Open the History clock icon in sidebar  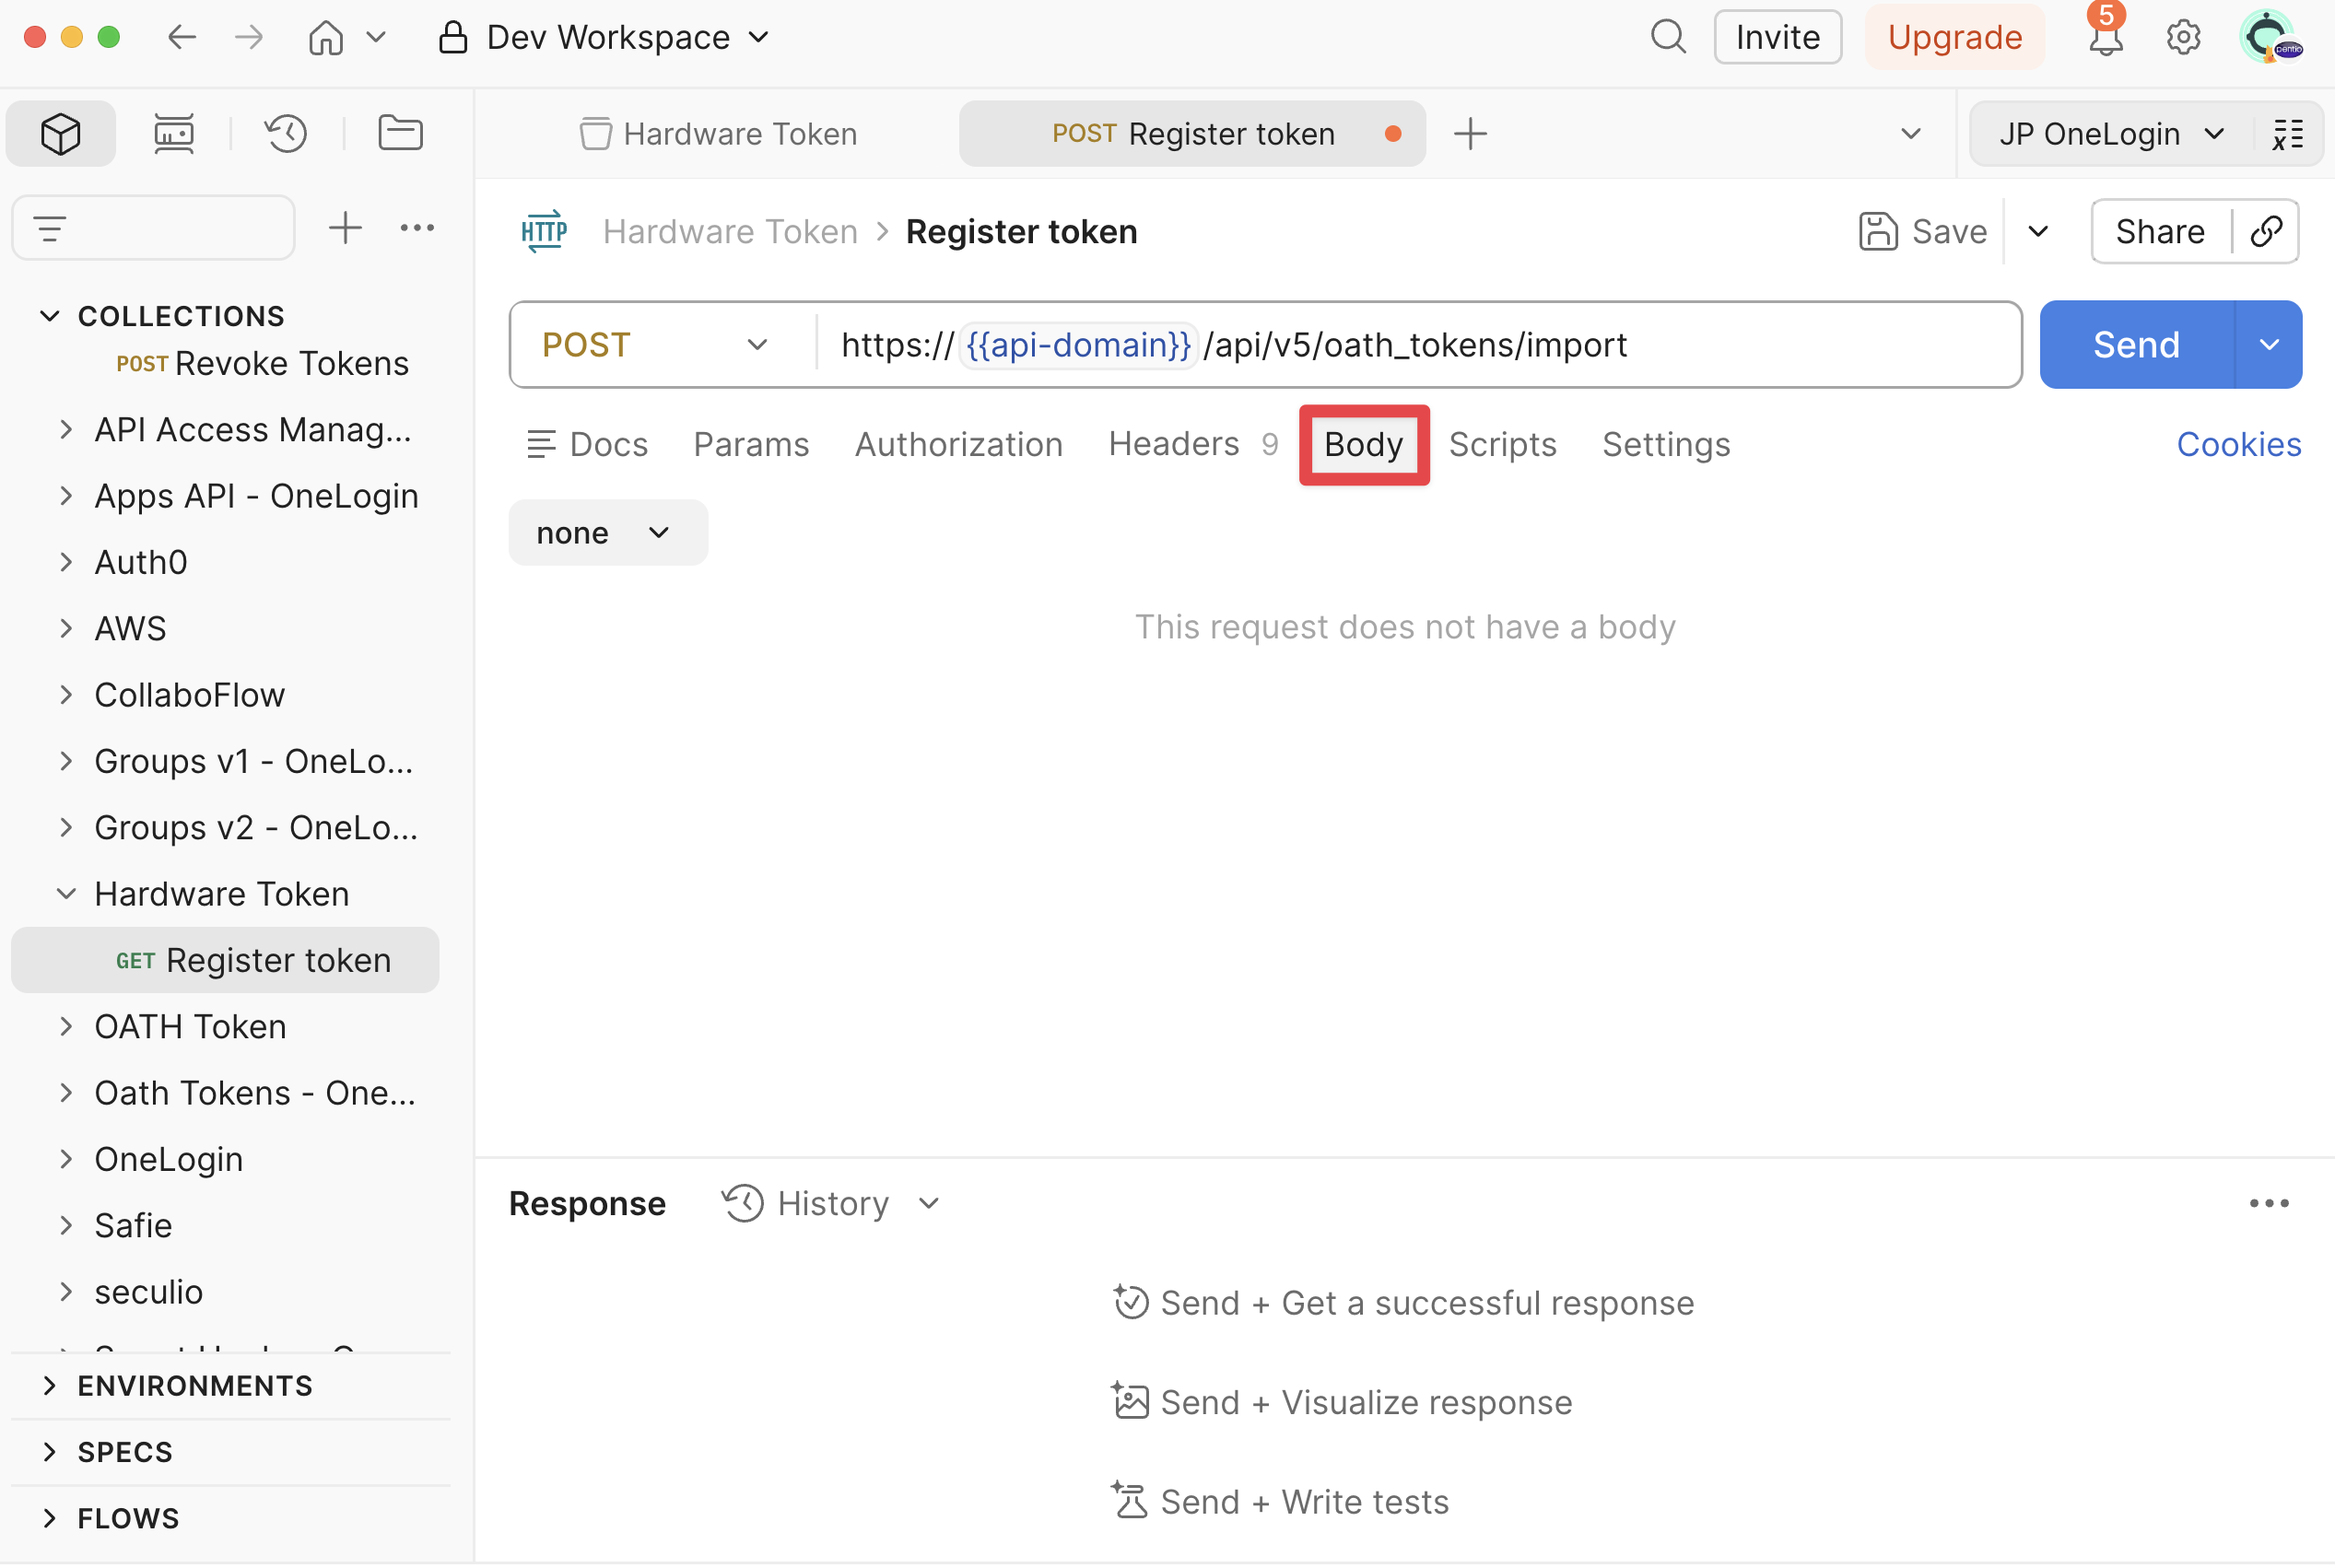tap(287, 133)
